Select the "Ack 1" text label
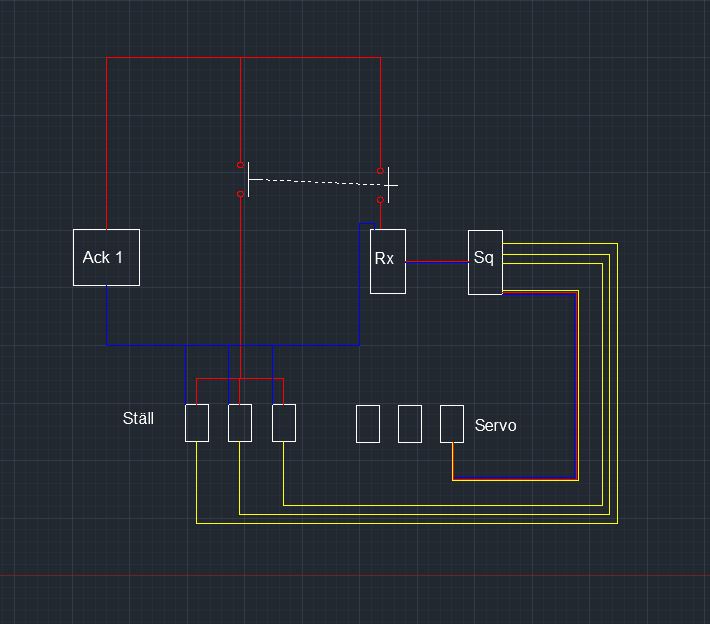This screenshot has width=710, height=624. [x=103, y=257]
